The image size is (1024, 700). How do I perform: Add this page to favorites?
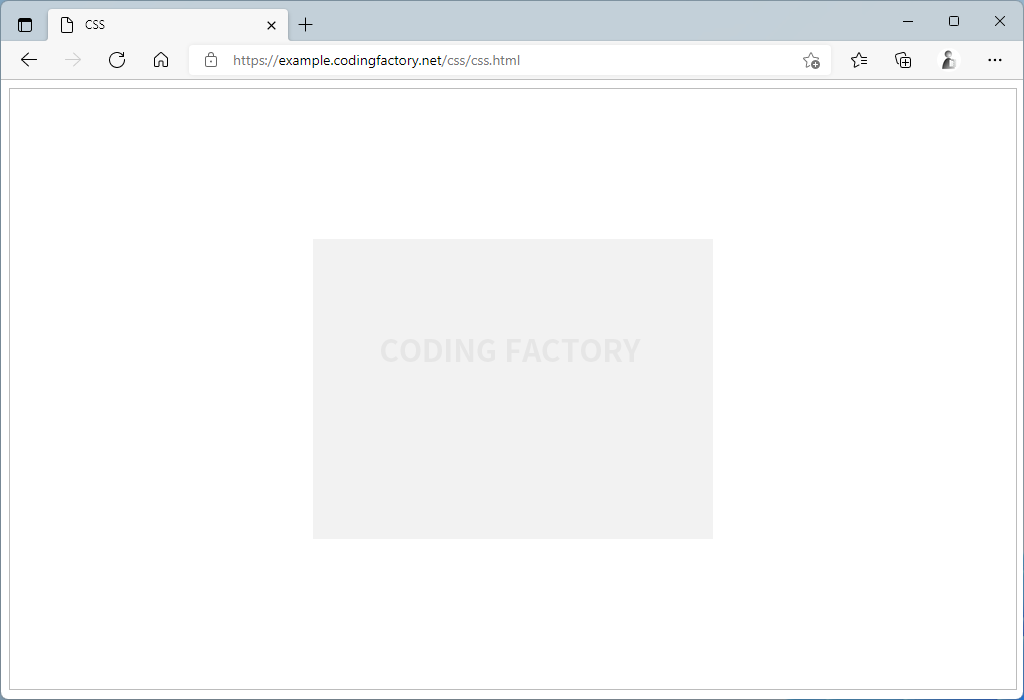click(811, 61)
